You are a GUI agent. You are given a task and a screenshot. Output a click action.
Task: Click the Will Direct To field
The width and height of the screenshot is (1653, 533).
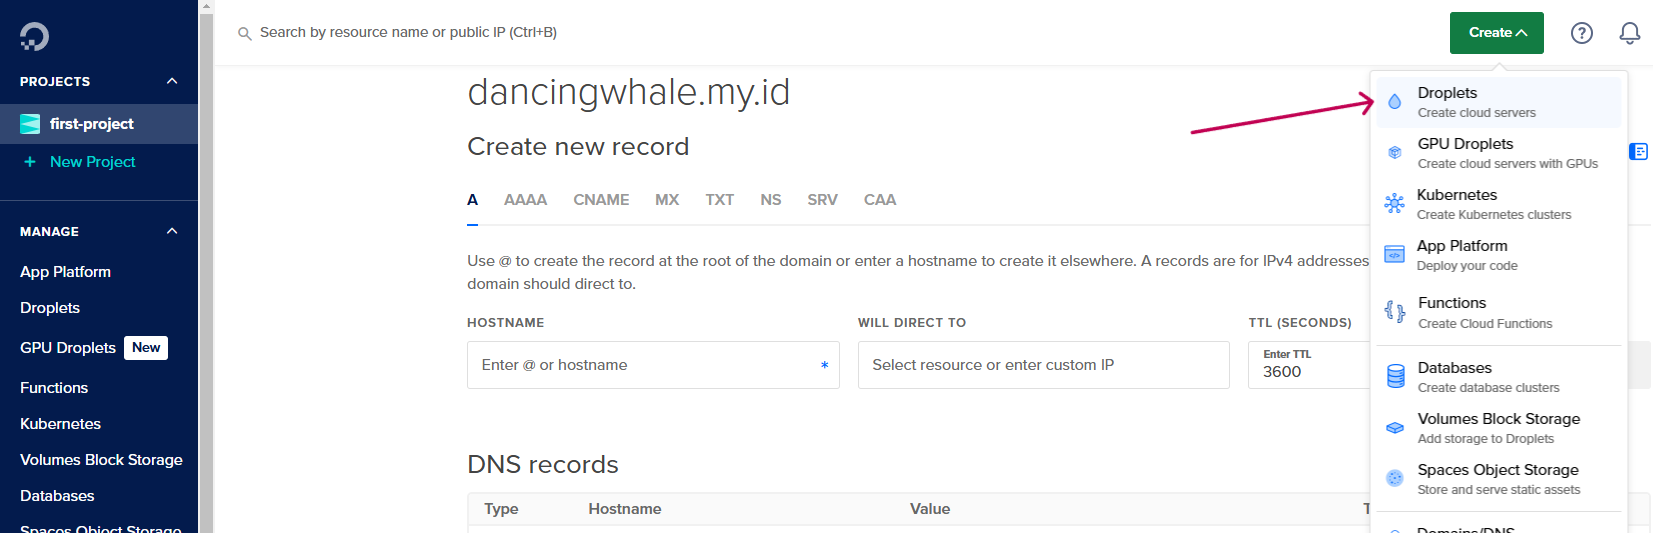tap(1042, 365)
